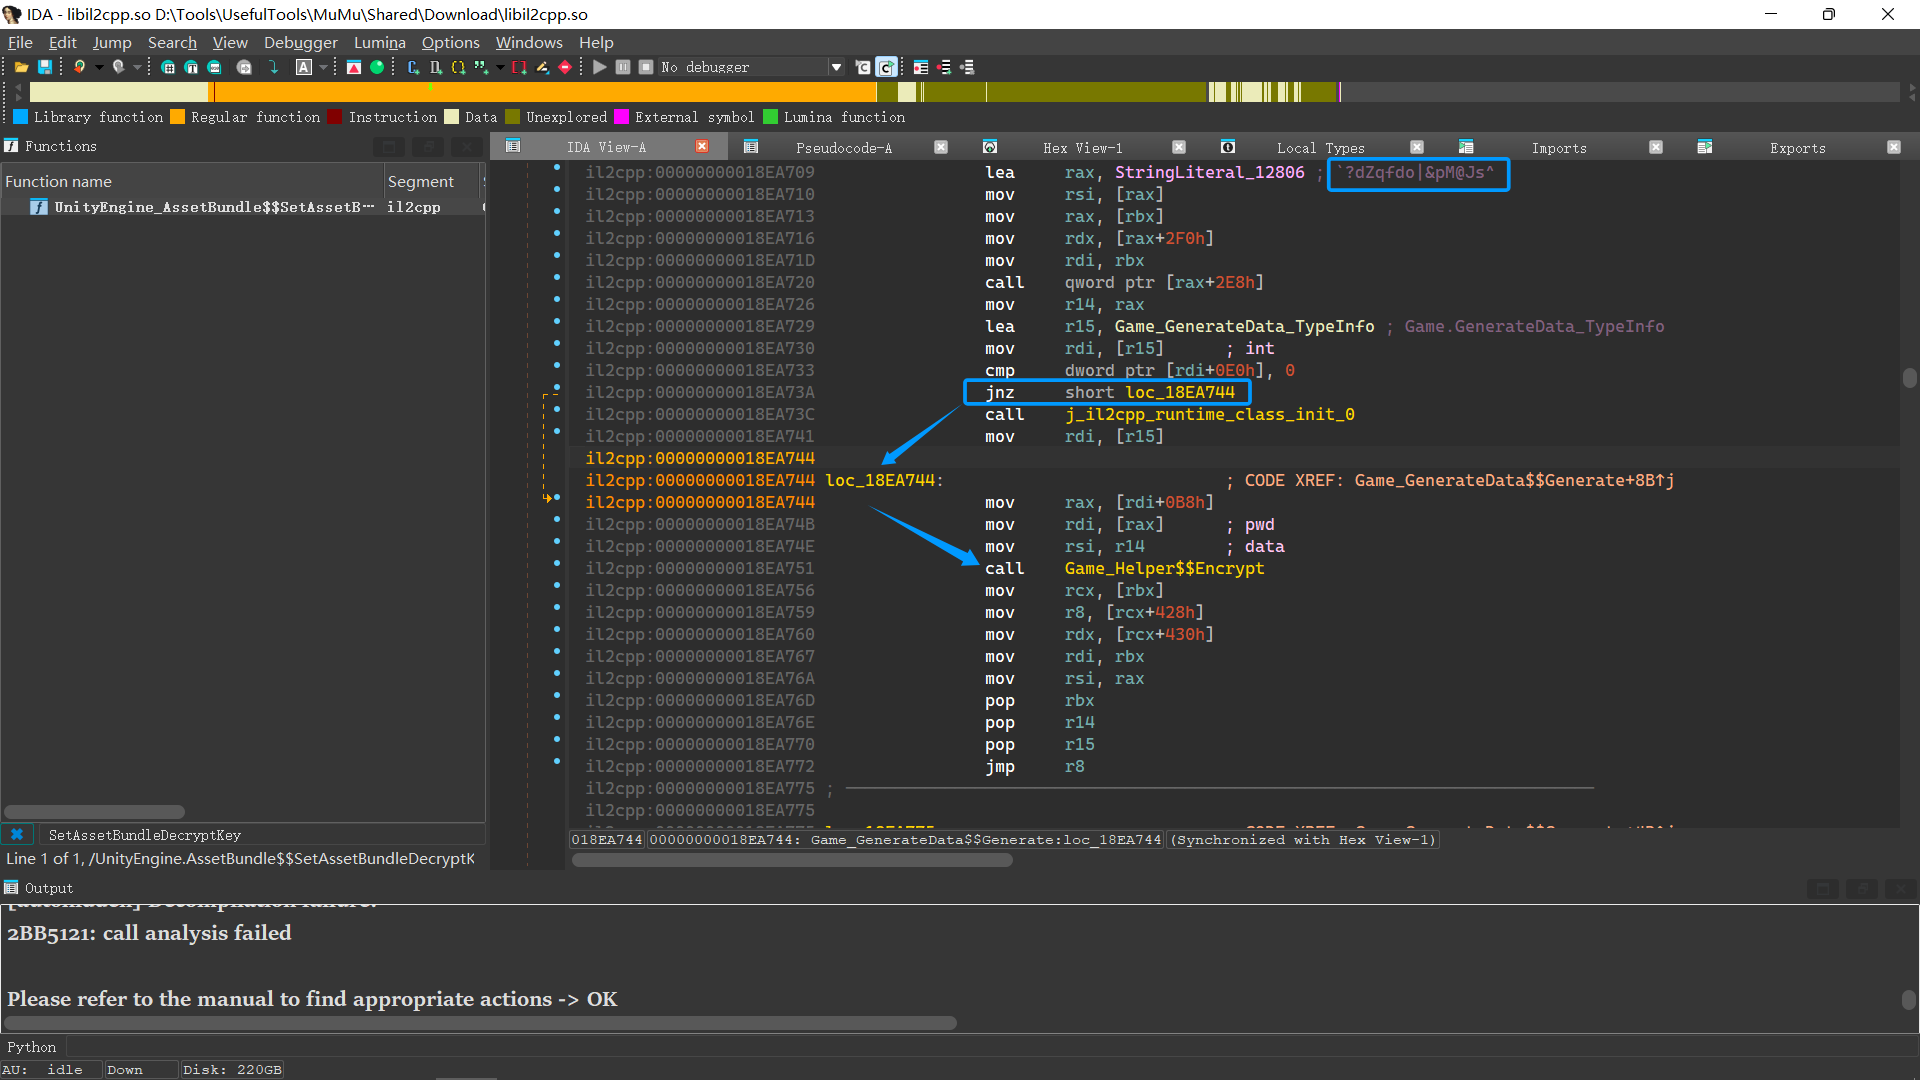Open the No debugger dropdown
Screen dimensions: 1920x1080
pyautogui.click(x=836, y=67)
